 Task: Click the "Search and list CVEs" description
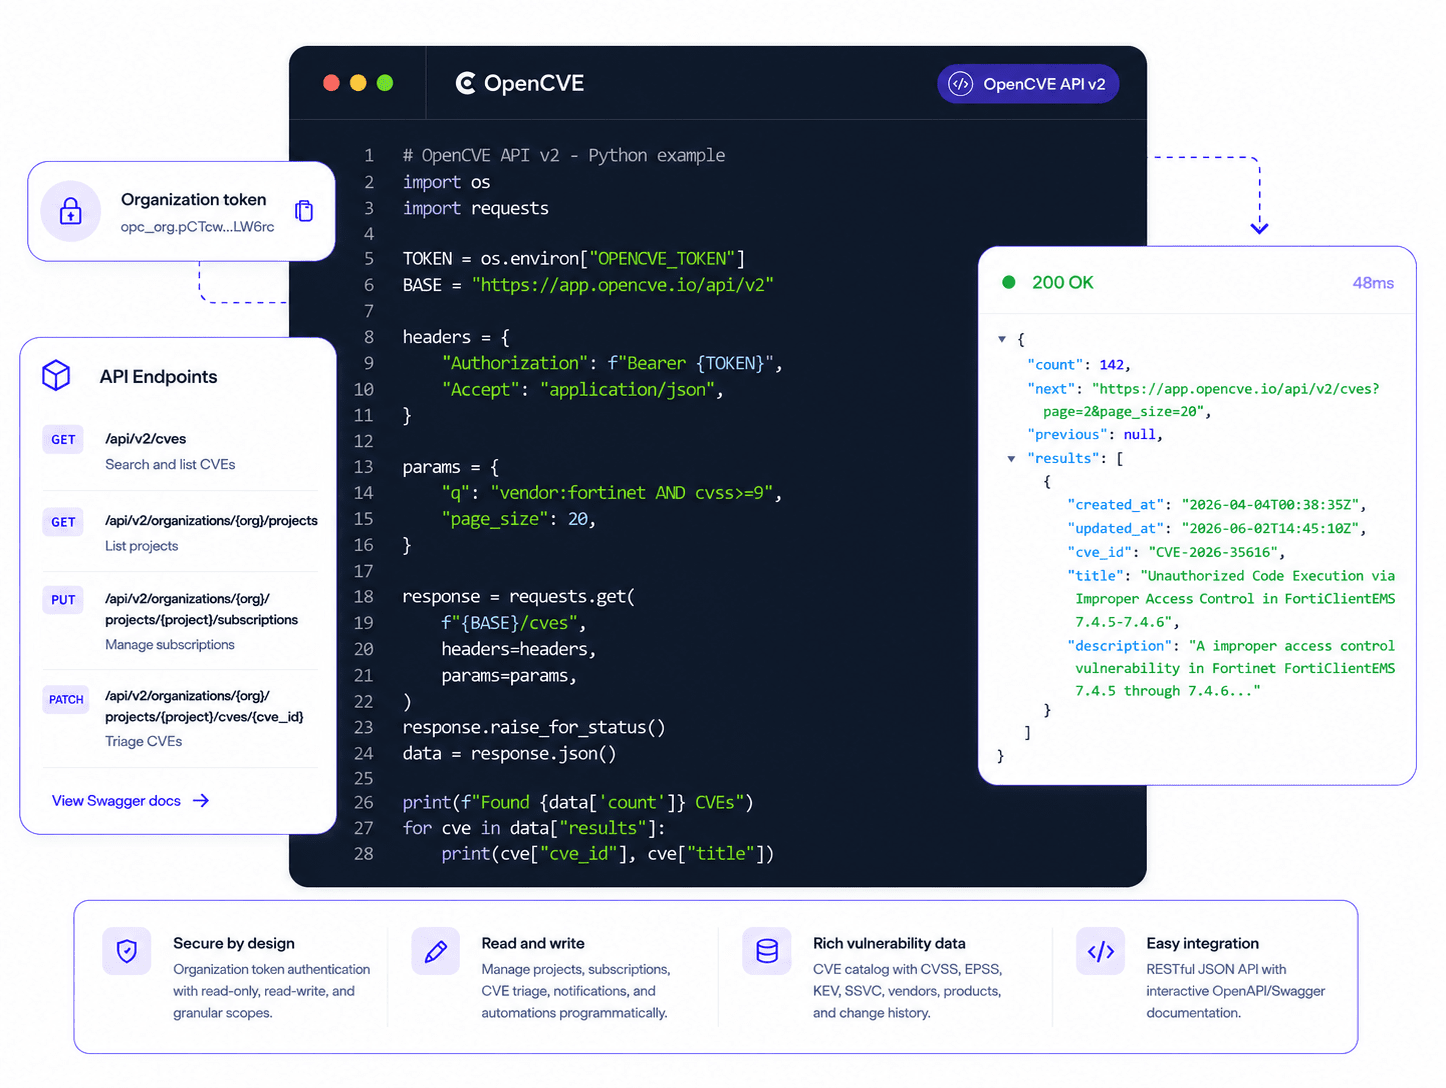tap(171, 465)
